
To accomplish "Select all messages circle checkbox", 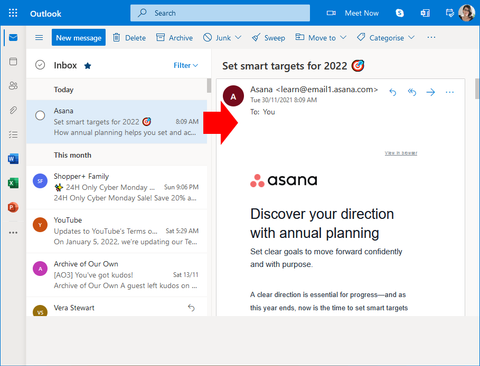I will [40, 65].
